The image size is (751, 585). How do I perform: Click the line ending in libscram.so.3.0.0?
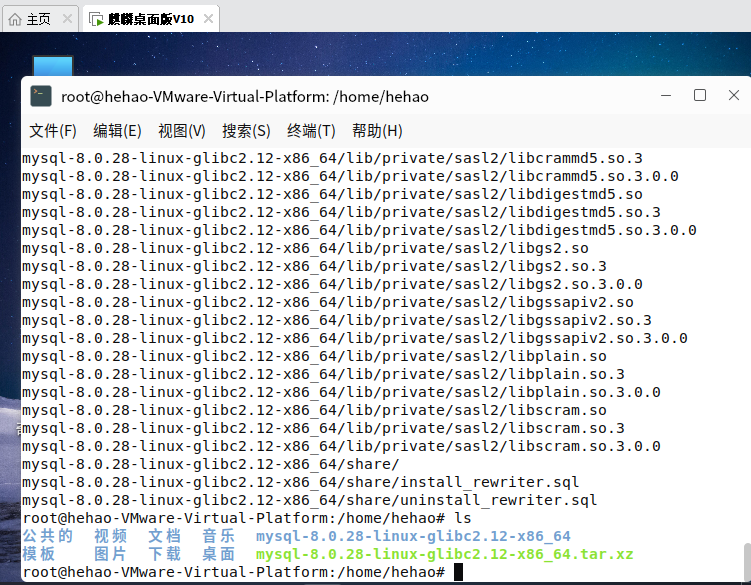341,446
